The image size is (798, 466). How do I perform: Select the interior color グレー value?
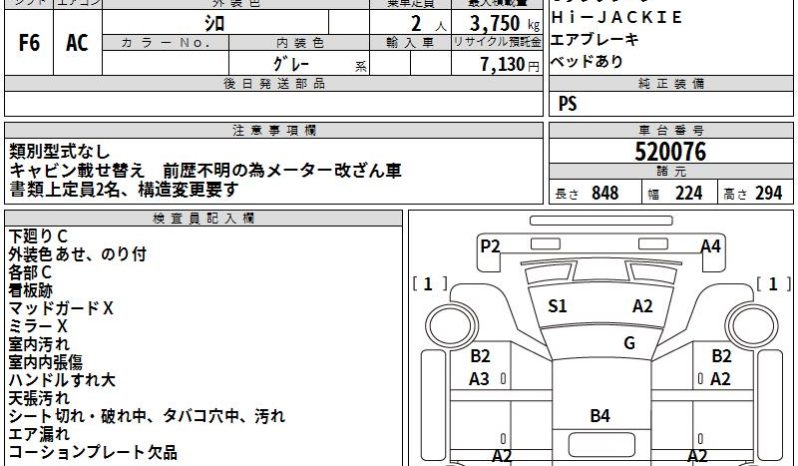[291, 64]
